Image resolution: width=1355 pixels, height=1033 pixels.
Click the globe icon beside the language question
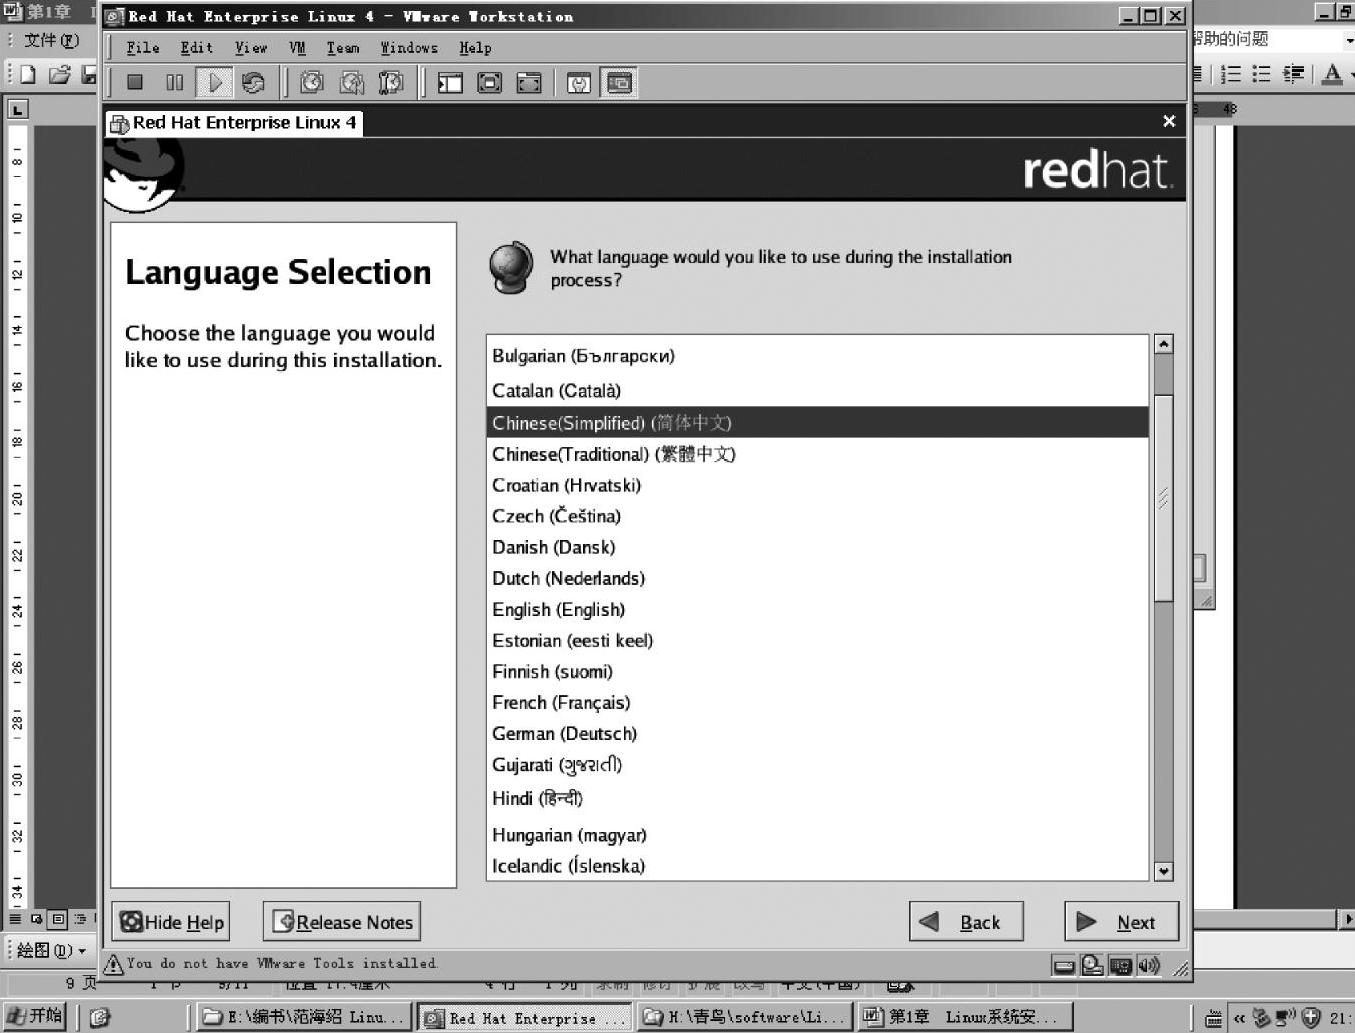point(511,267)
